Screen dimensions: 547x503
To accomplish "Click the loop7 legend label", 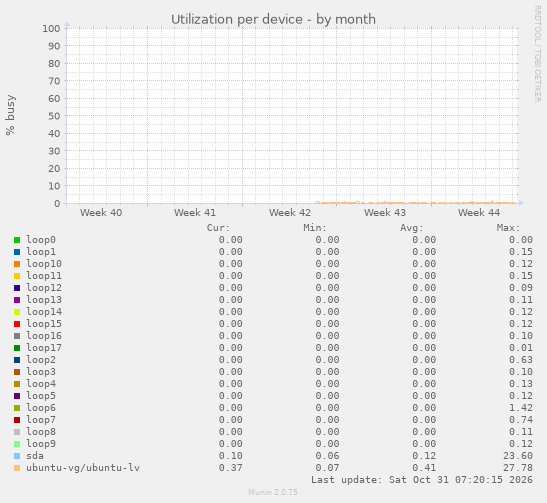I will 41,420.
